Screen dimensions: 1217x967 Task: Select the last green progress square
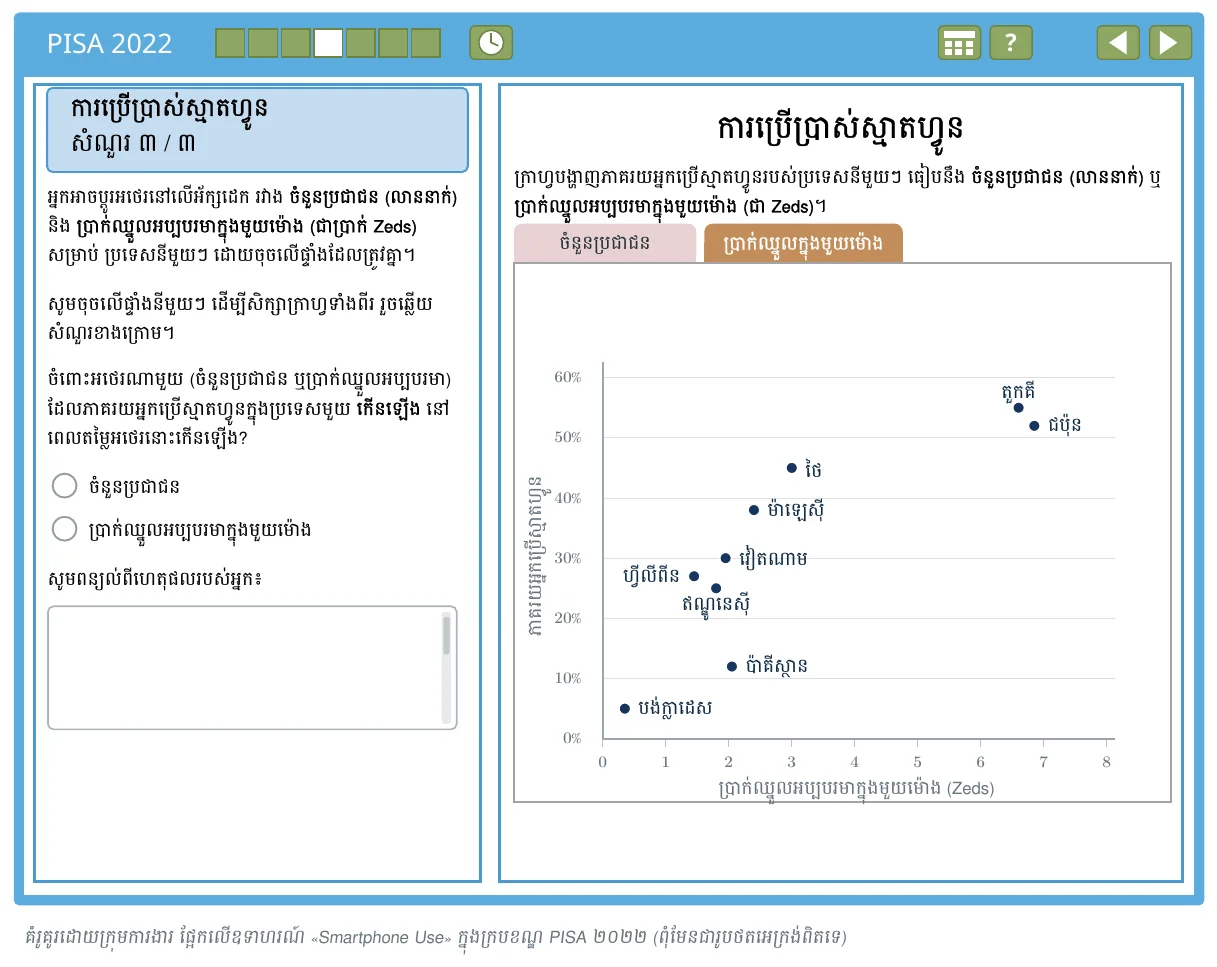click(426, 43)
